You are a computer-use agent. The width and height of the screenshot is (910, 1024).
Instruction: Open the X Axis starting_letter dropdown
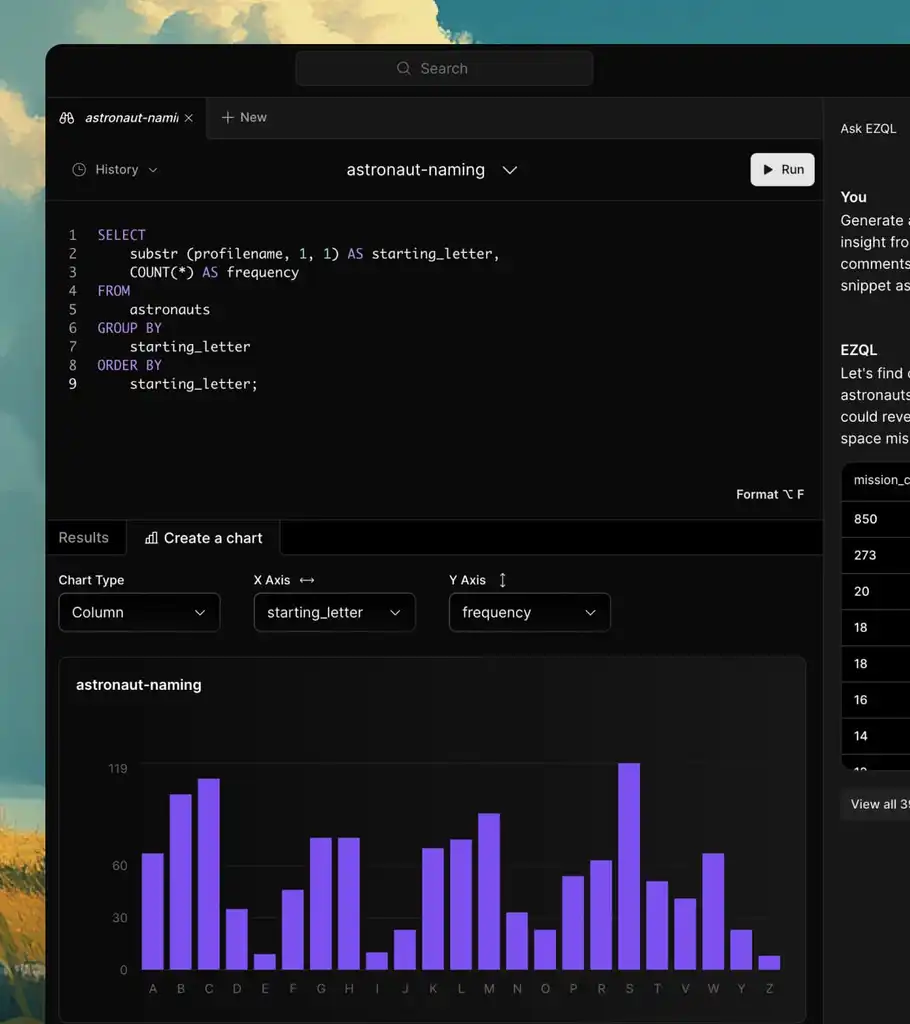pos(334,612)
